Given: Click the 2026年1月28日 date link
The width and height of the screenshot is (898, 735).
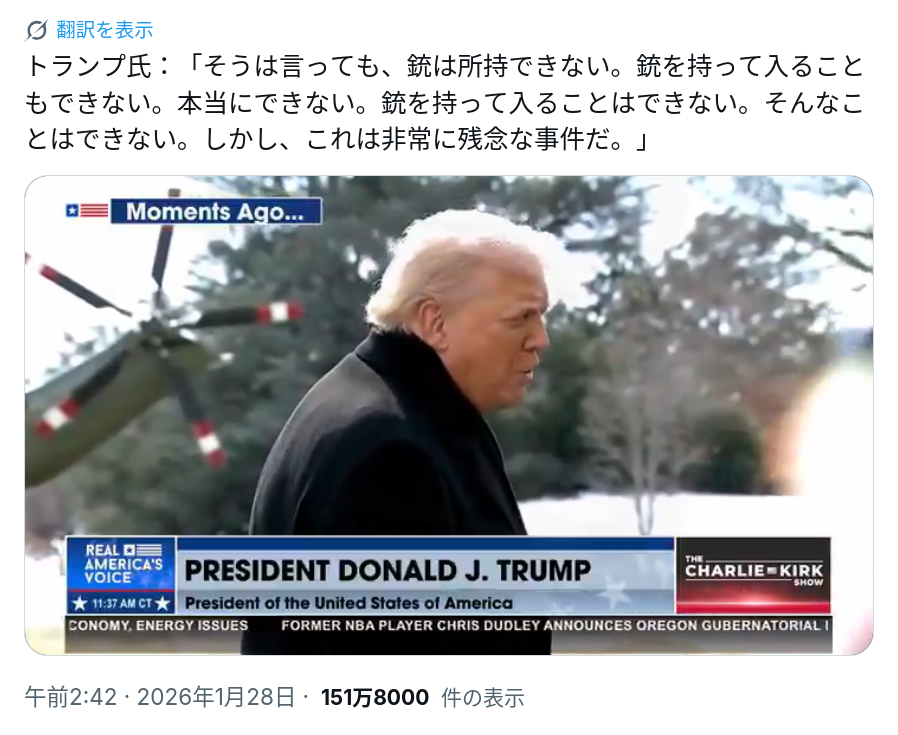Looking at the screenshot, I should click(216, 697).
